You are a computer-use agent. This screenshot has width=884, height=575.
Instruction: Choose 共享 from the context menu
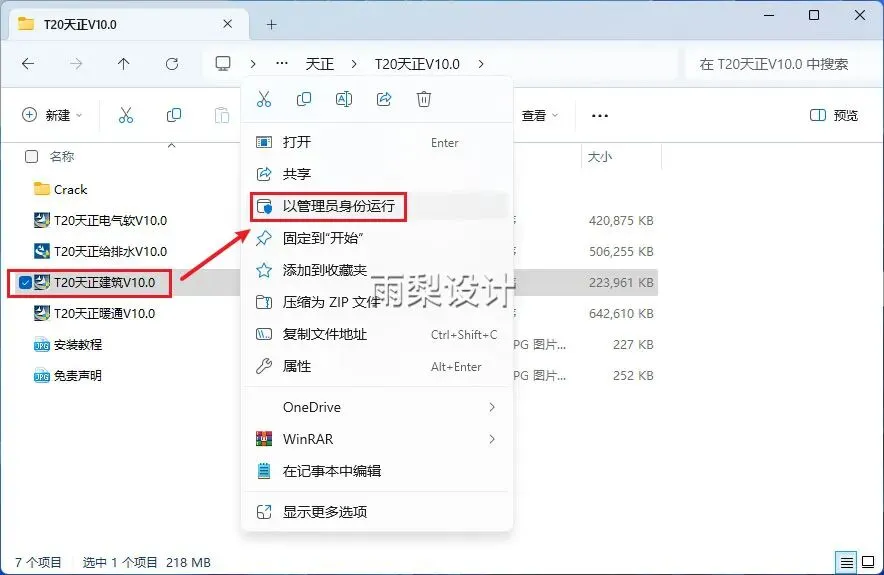(377, 174)
